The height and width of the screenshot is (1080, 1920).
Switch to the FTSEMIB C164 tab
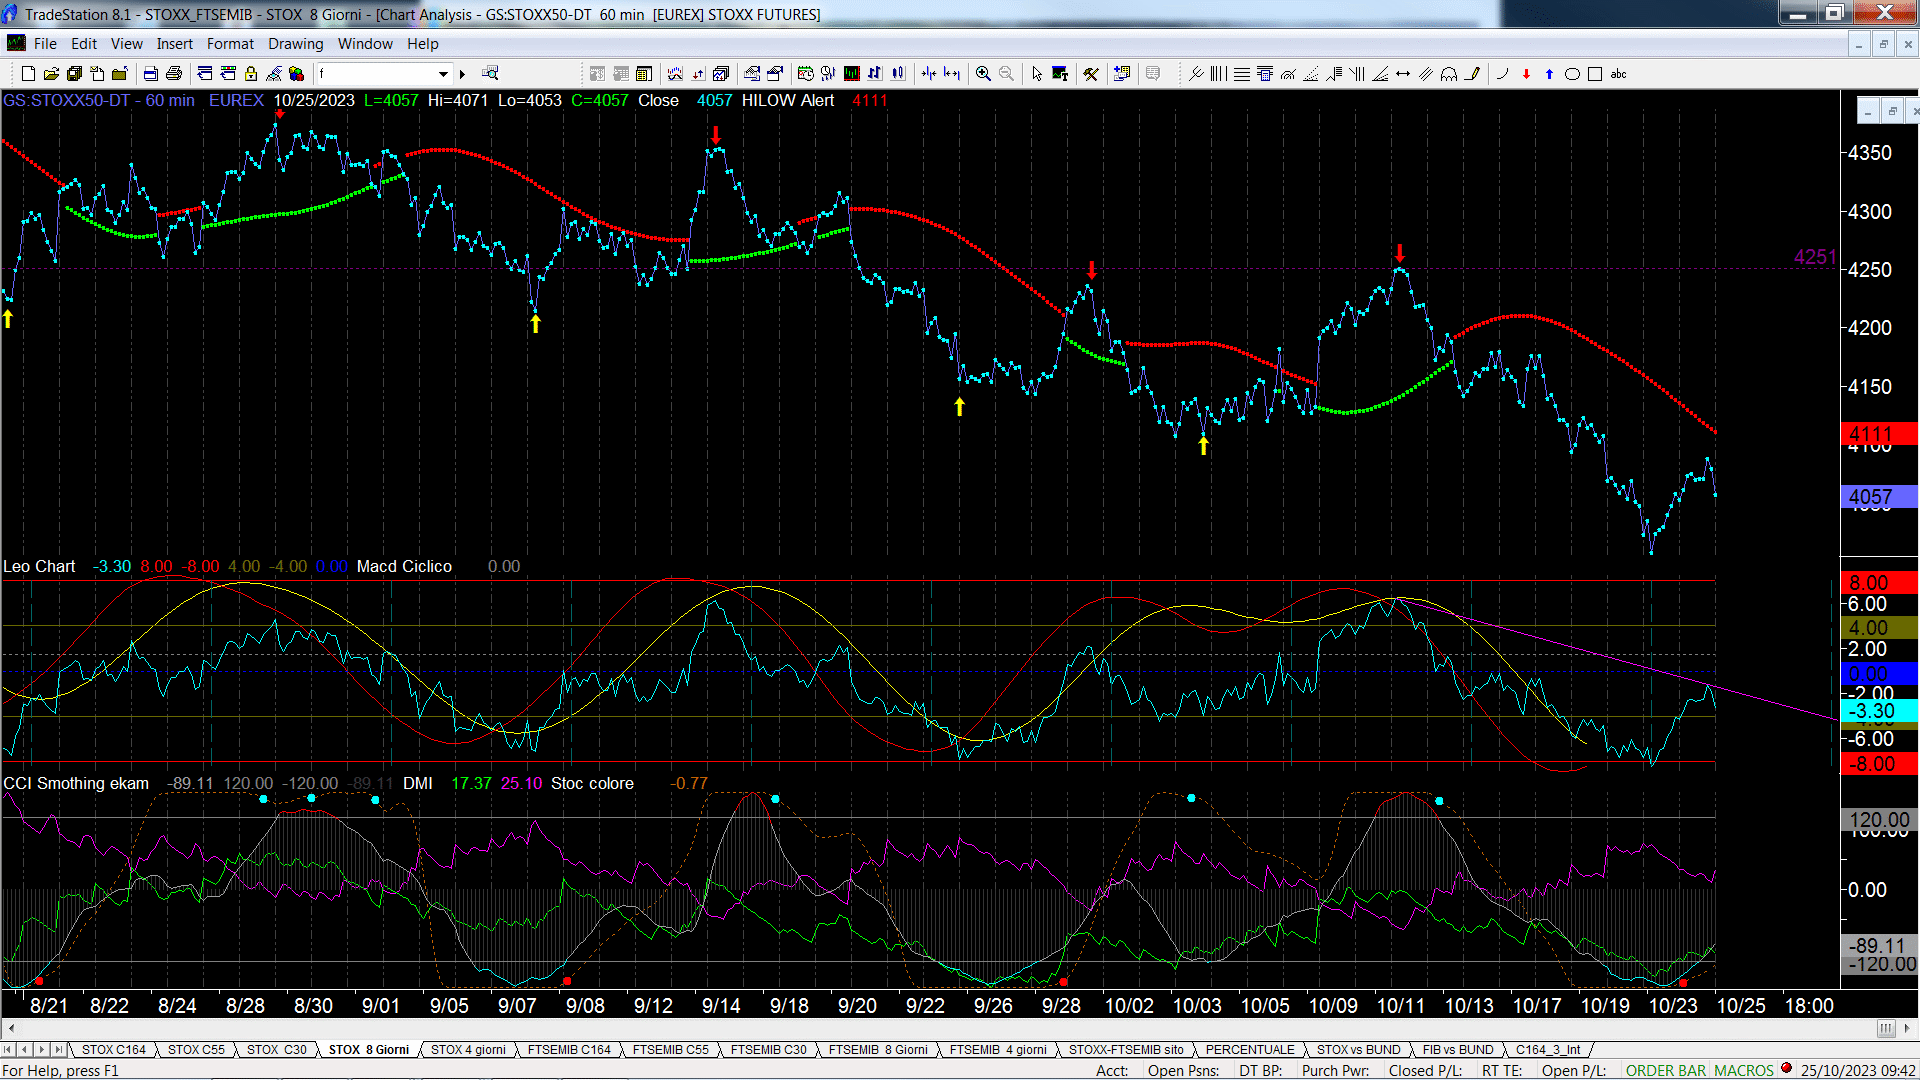(569, 1050)
